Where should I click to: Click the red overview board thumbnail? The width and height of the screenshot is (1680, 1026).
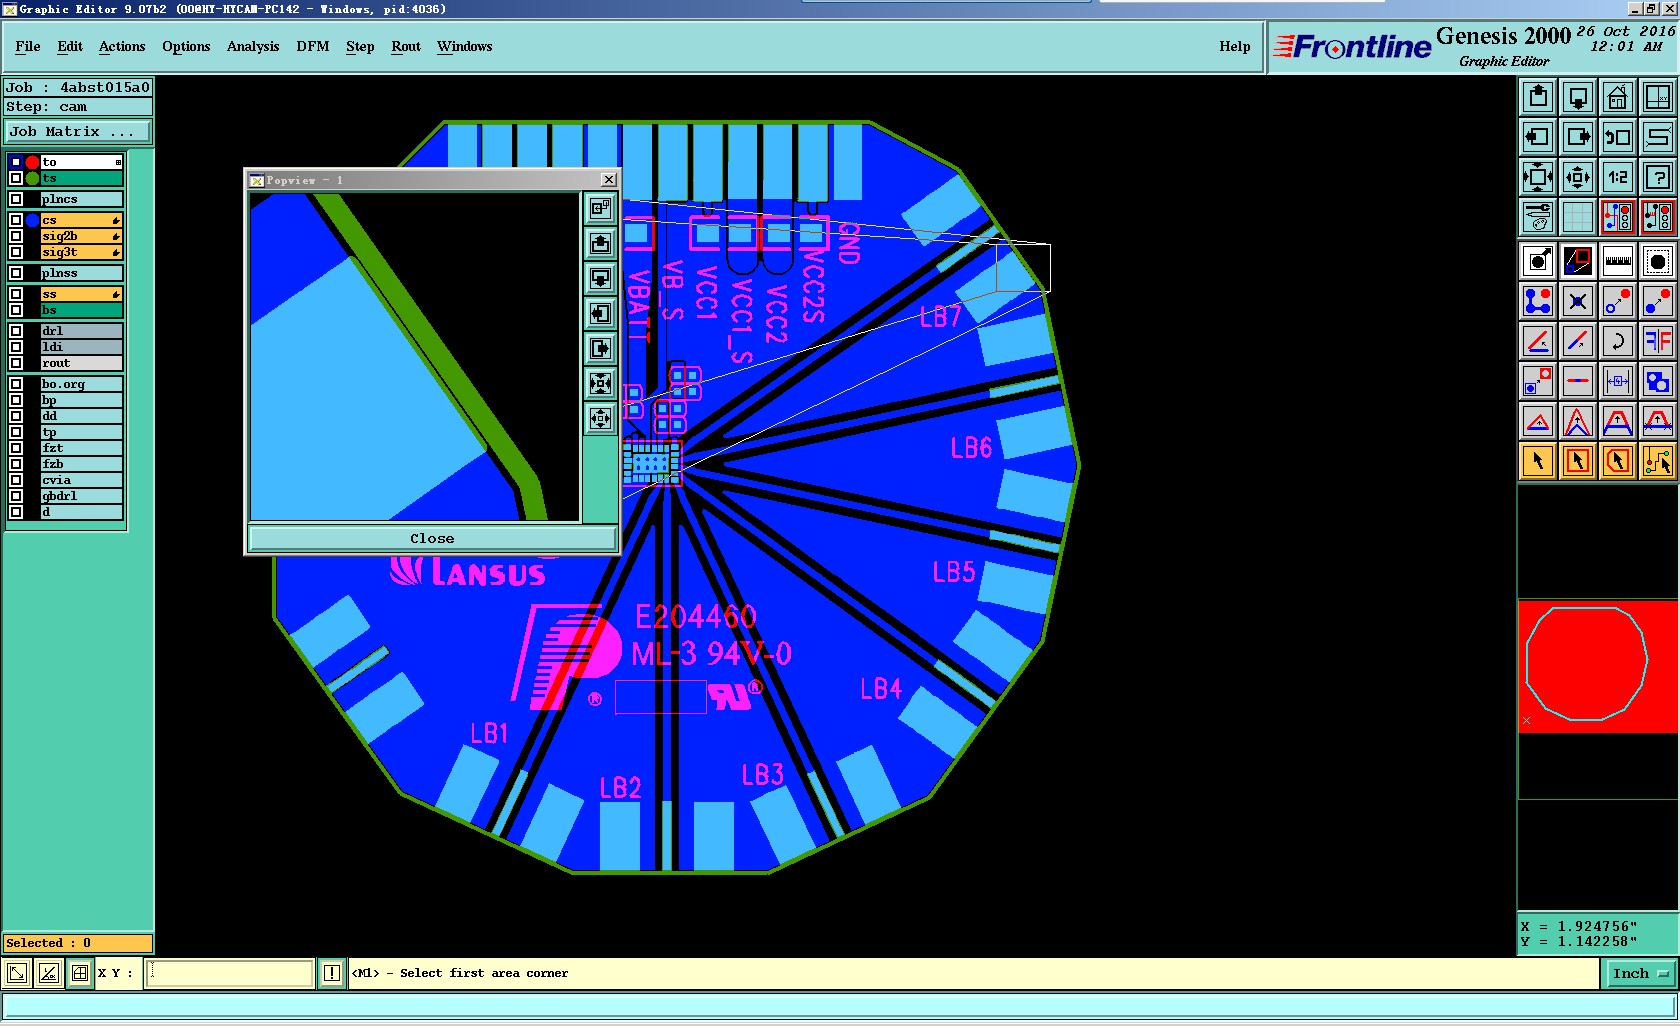(1598, 666)
